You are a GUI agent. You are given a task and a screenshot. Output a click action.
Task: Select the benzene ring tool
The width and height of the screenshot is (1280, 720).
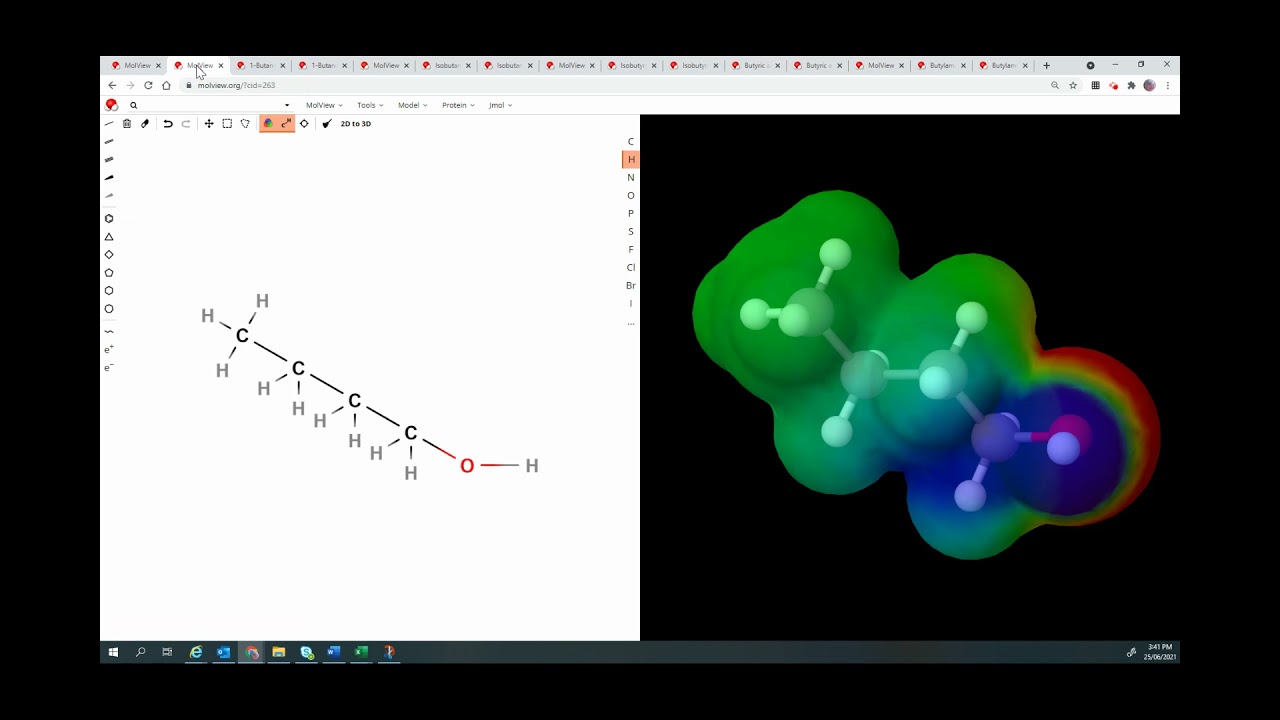pyautogui.click(x=109, y=218)
